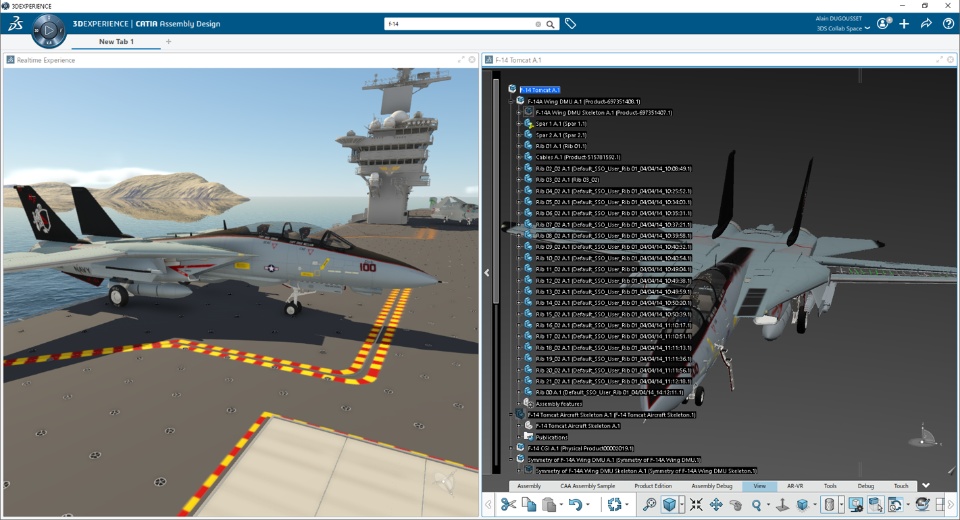Open the compass play button

[x=48, y=31]
